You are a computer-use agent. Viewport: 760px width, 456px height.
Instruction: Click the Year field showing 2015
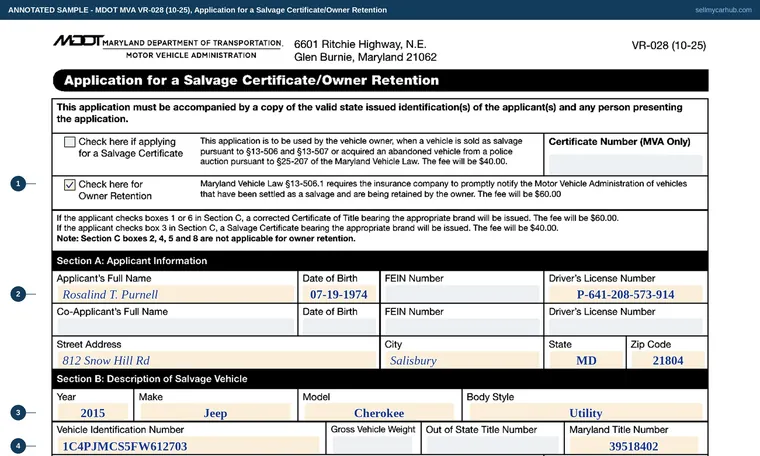pyautogui.click(x=93, y=412)
